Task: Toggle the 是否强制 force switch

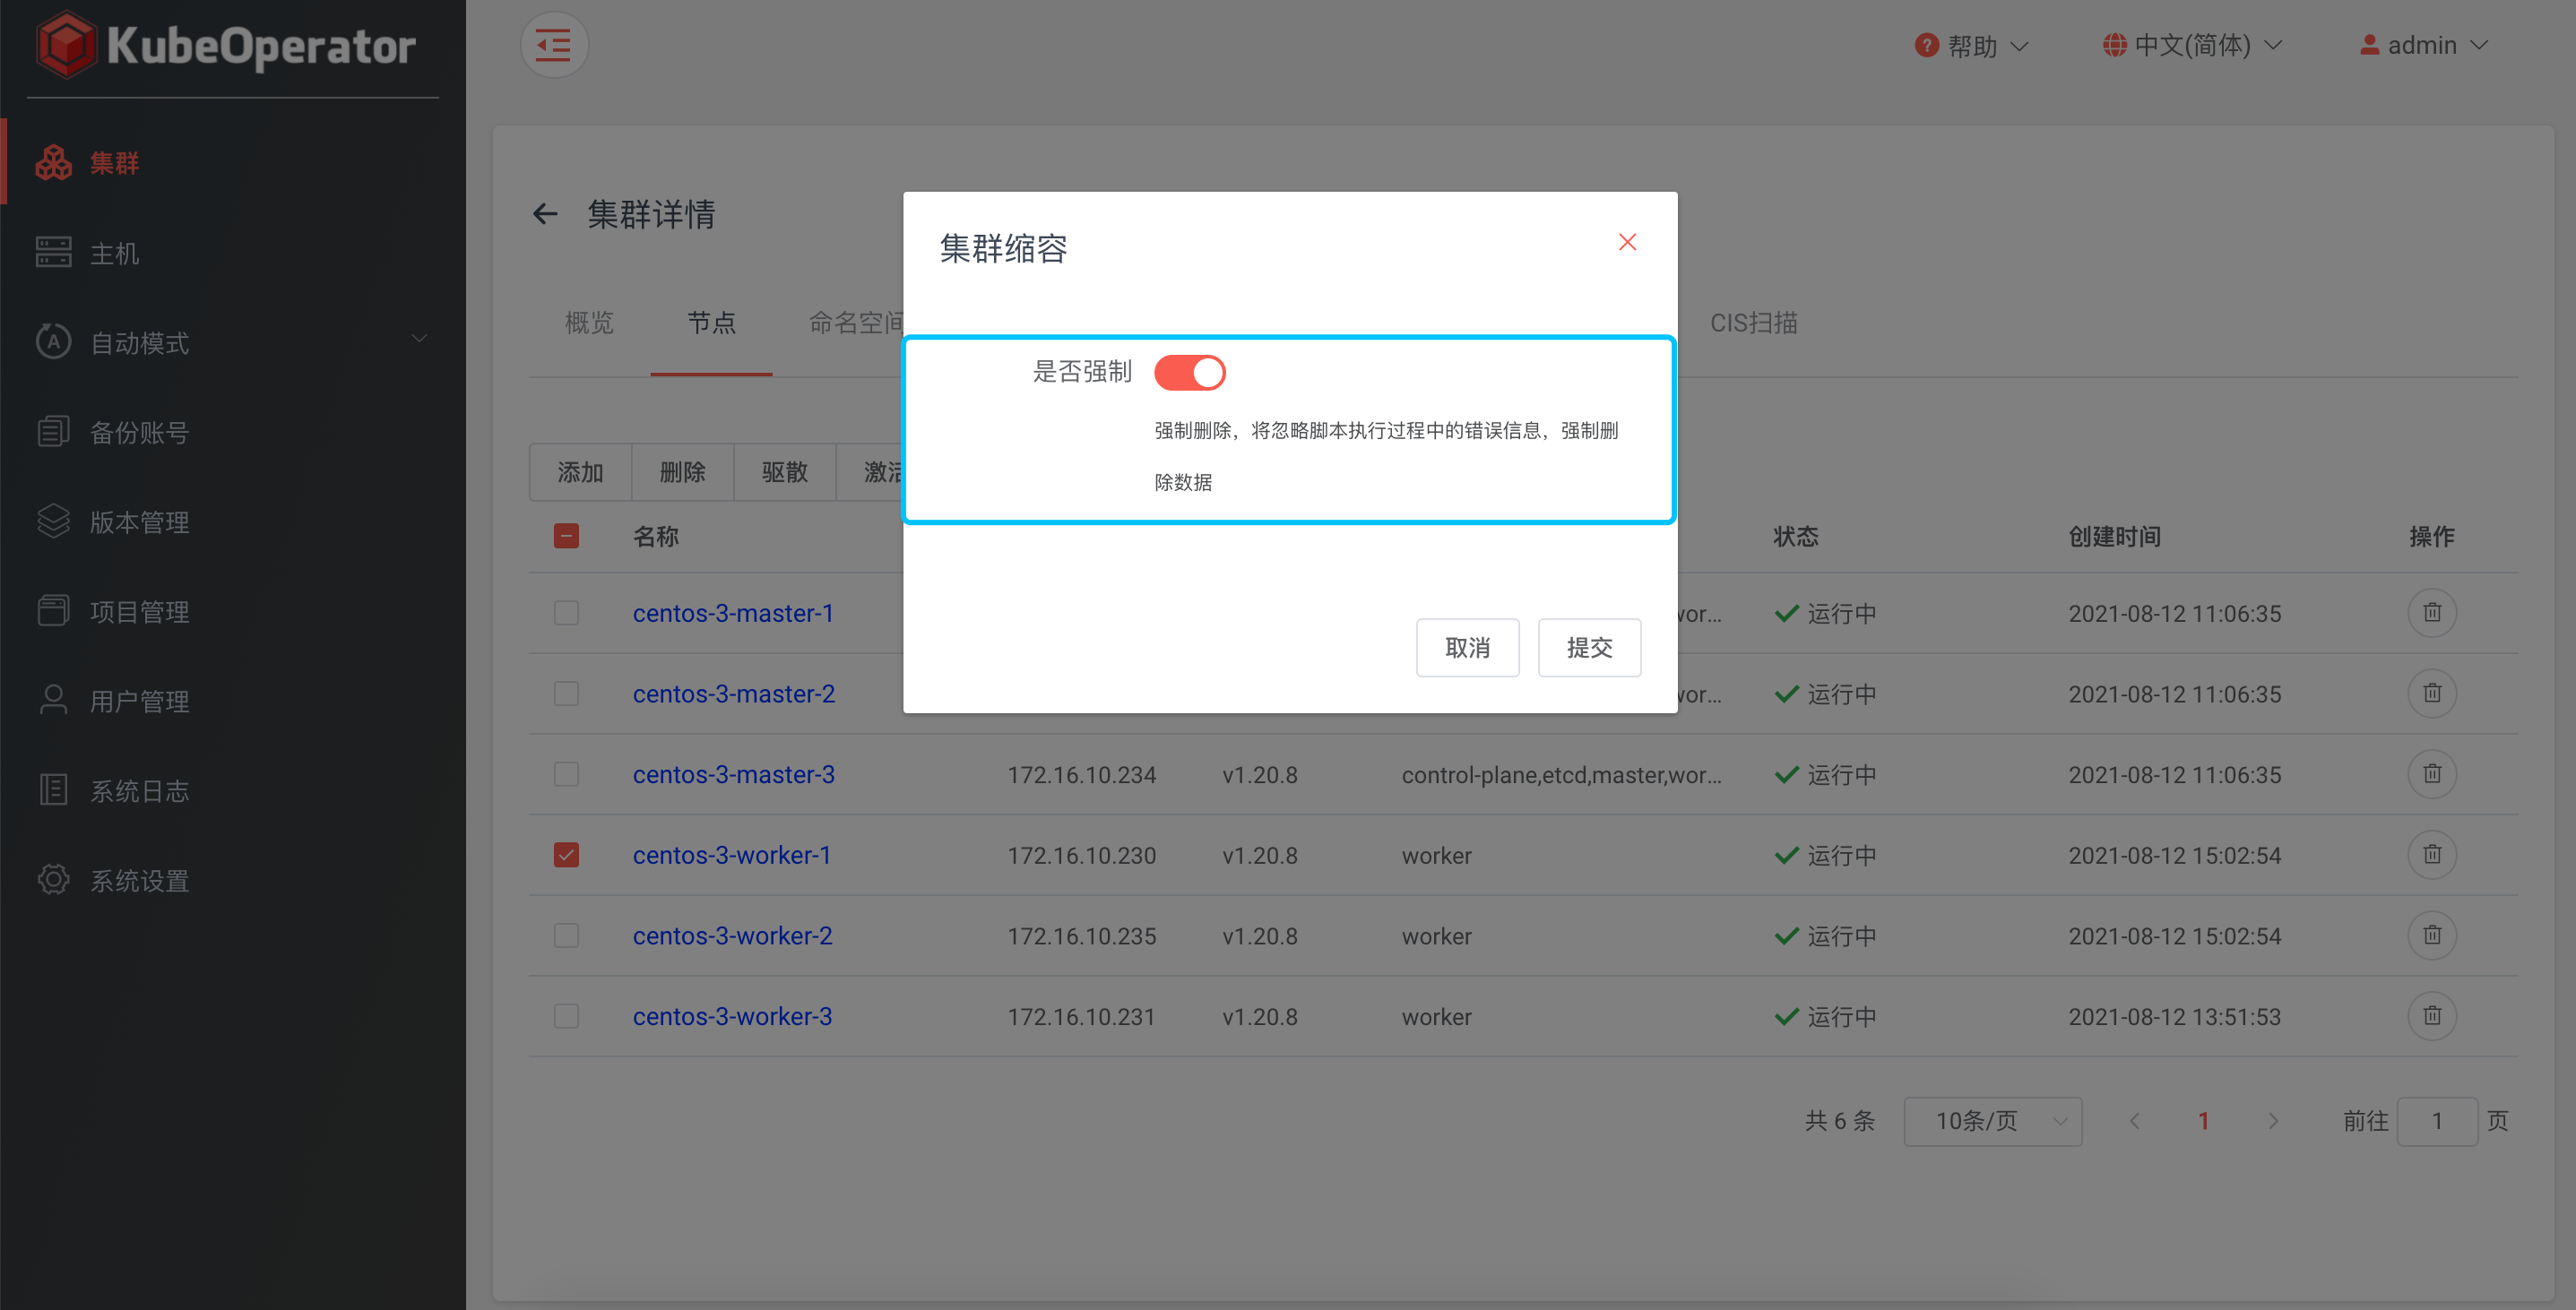Action: coord(1189,373)
